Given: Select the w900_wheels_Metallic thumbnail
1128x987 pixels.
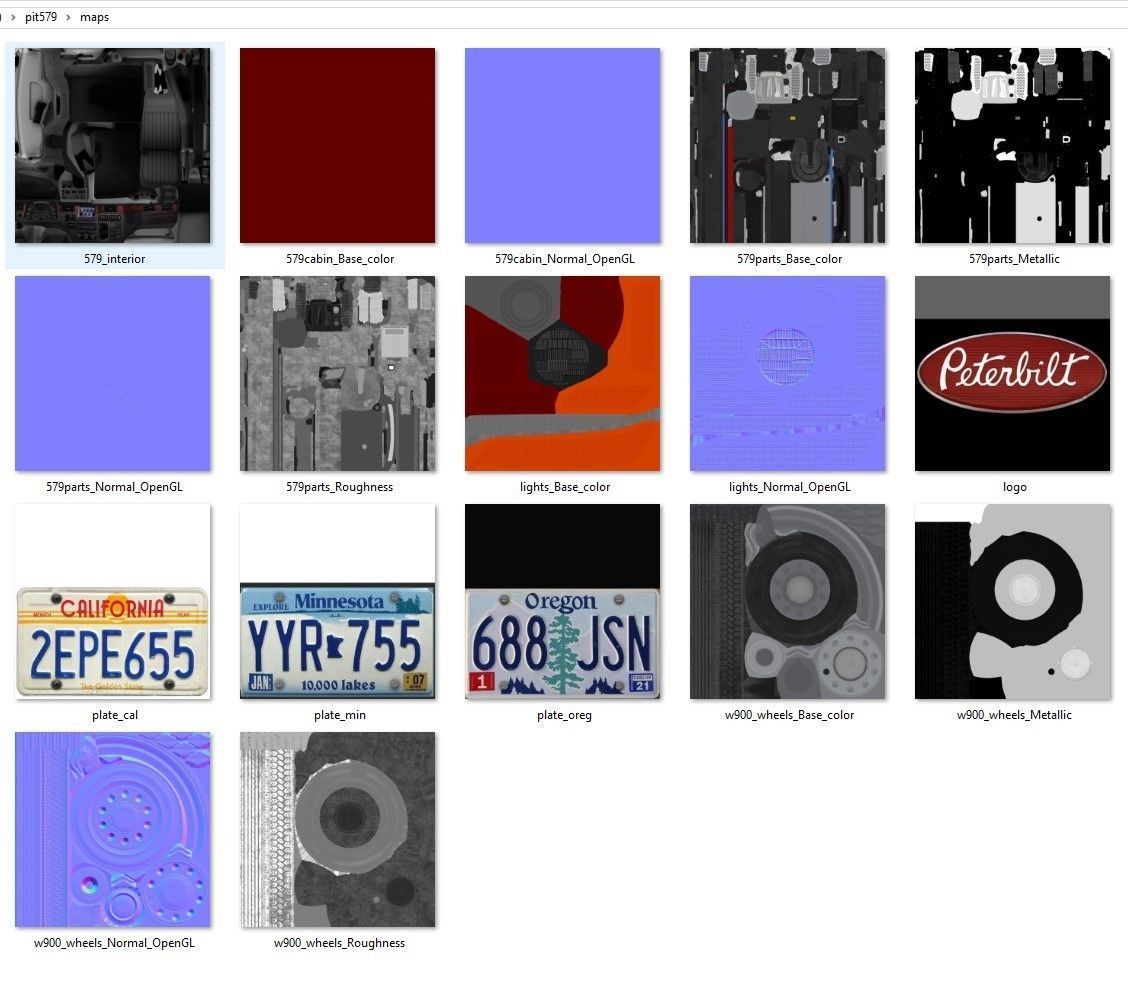Looking at the screenshot, I should click(1012, 601).
